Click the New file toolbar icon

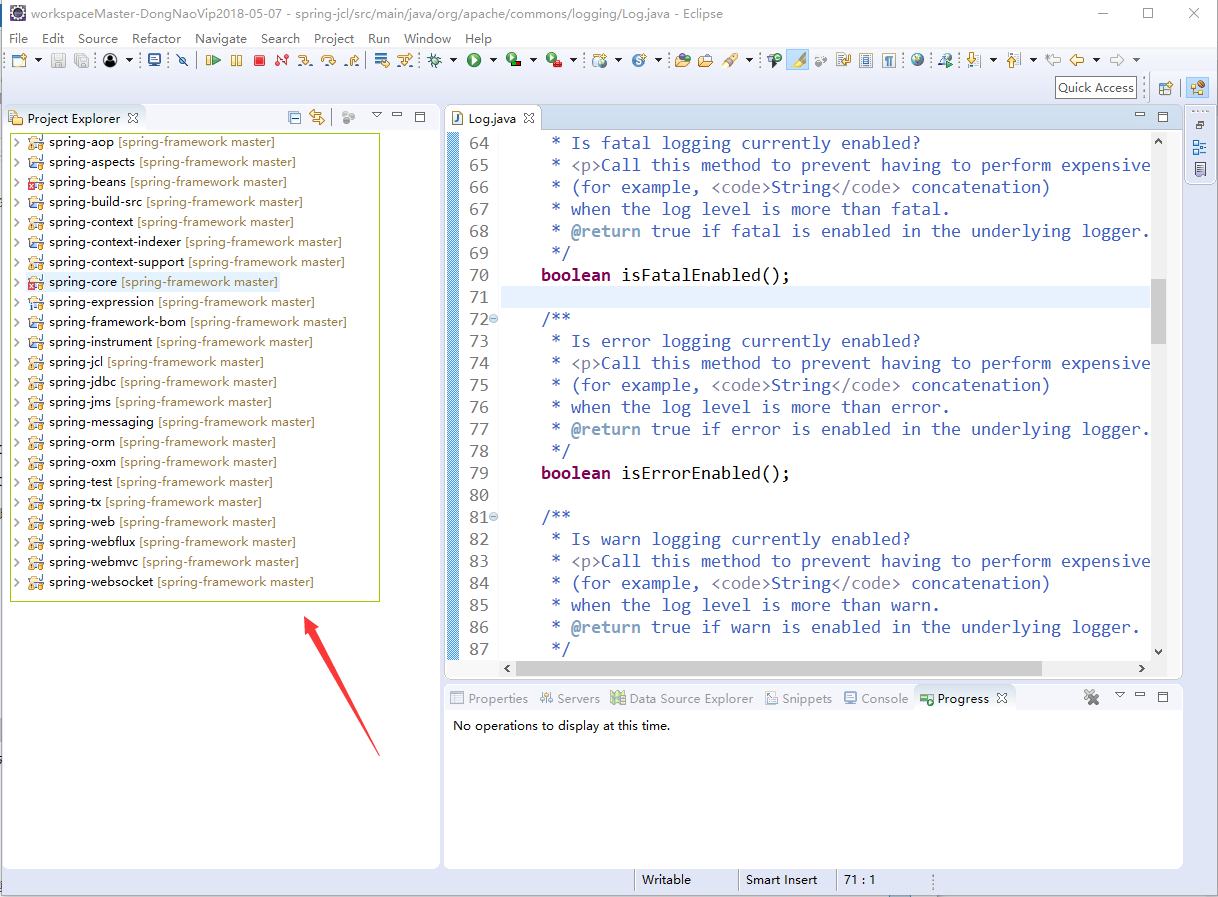click(19, 60)
